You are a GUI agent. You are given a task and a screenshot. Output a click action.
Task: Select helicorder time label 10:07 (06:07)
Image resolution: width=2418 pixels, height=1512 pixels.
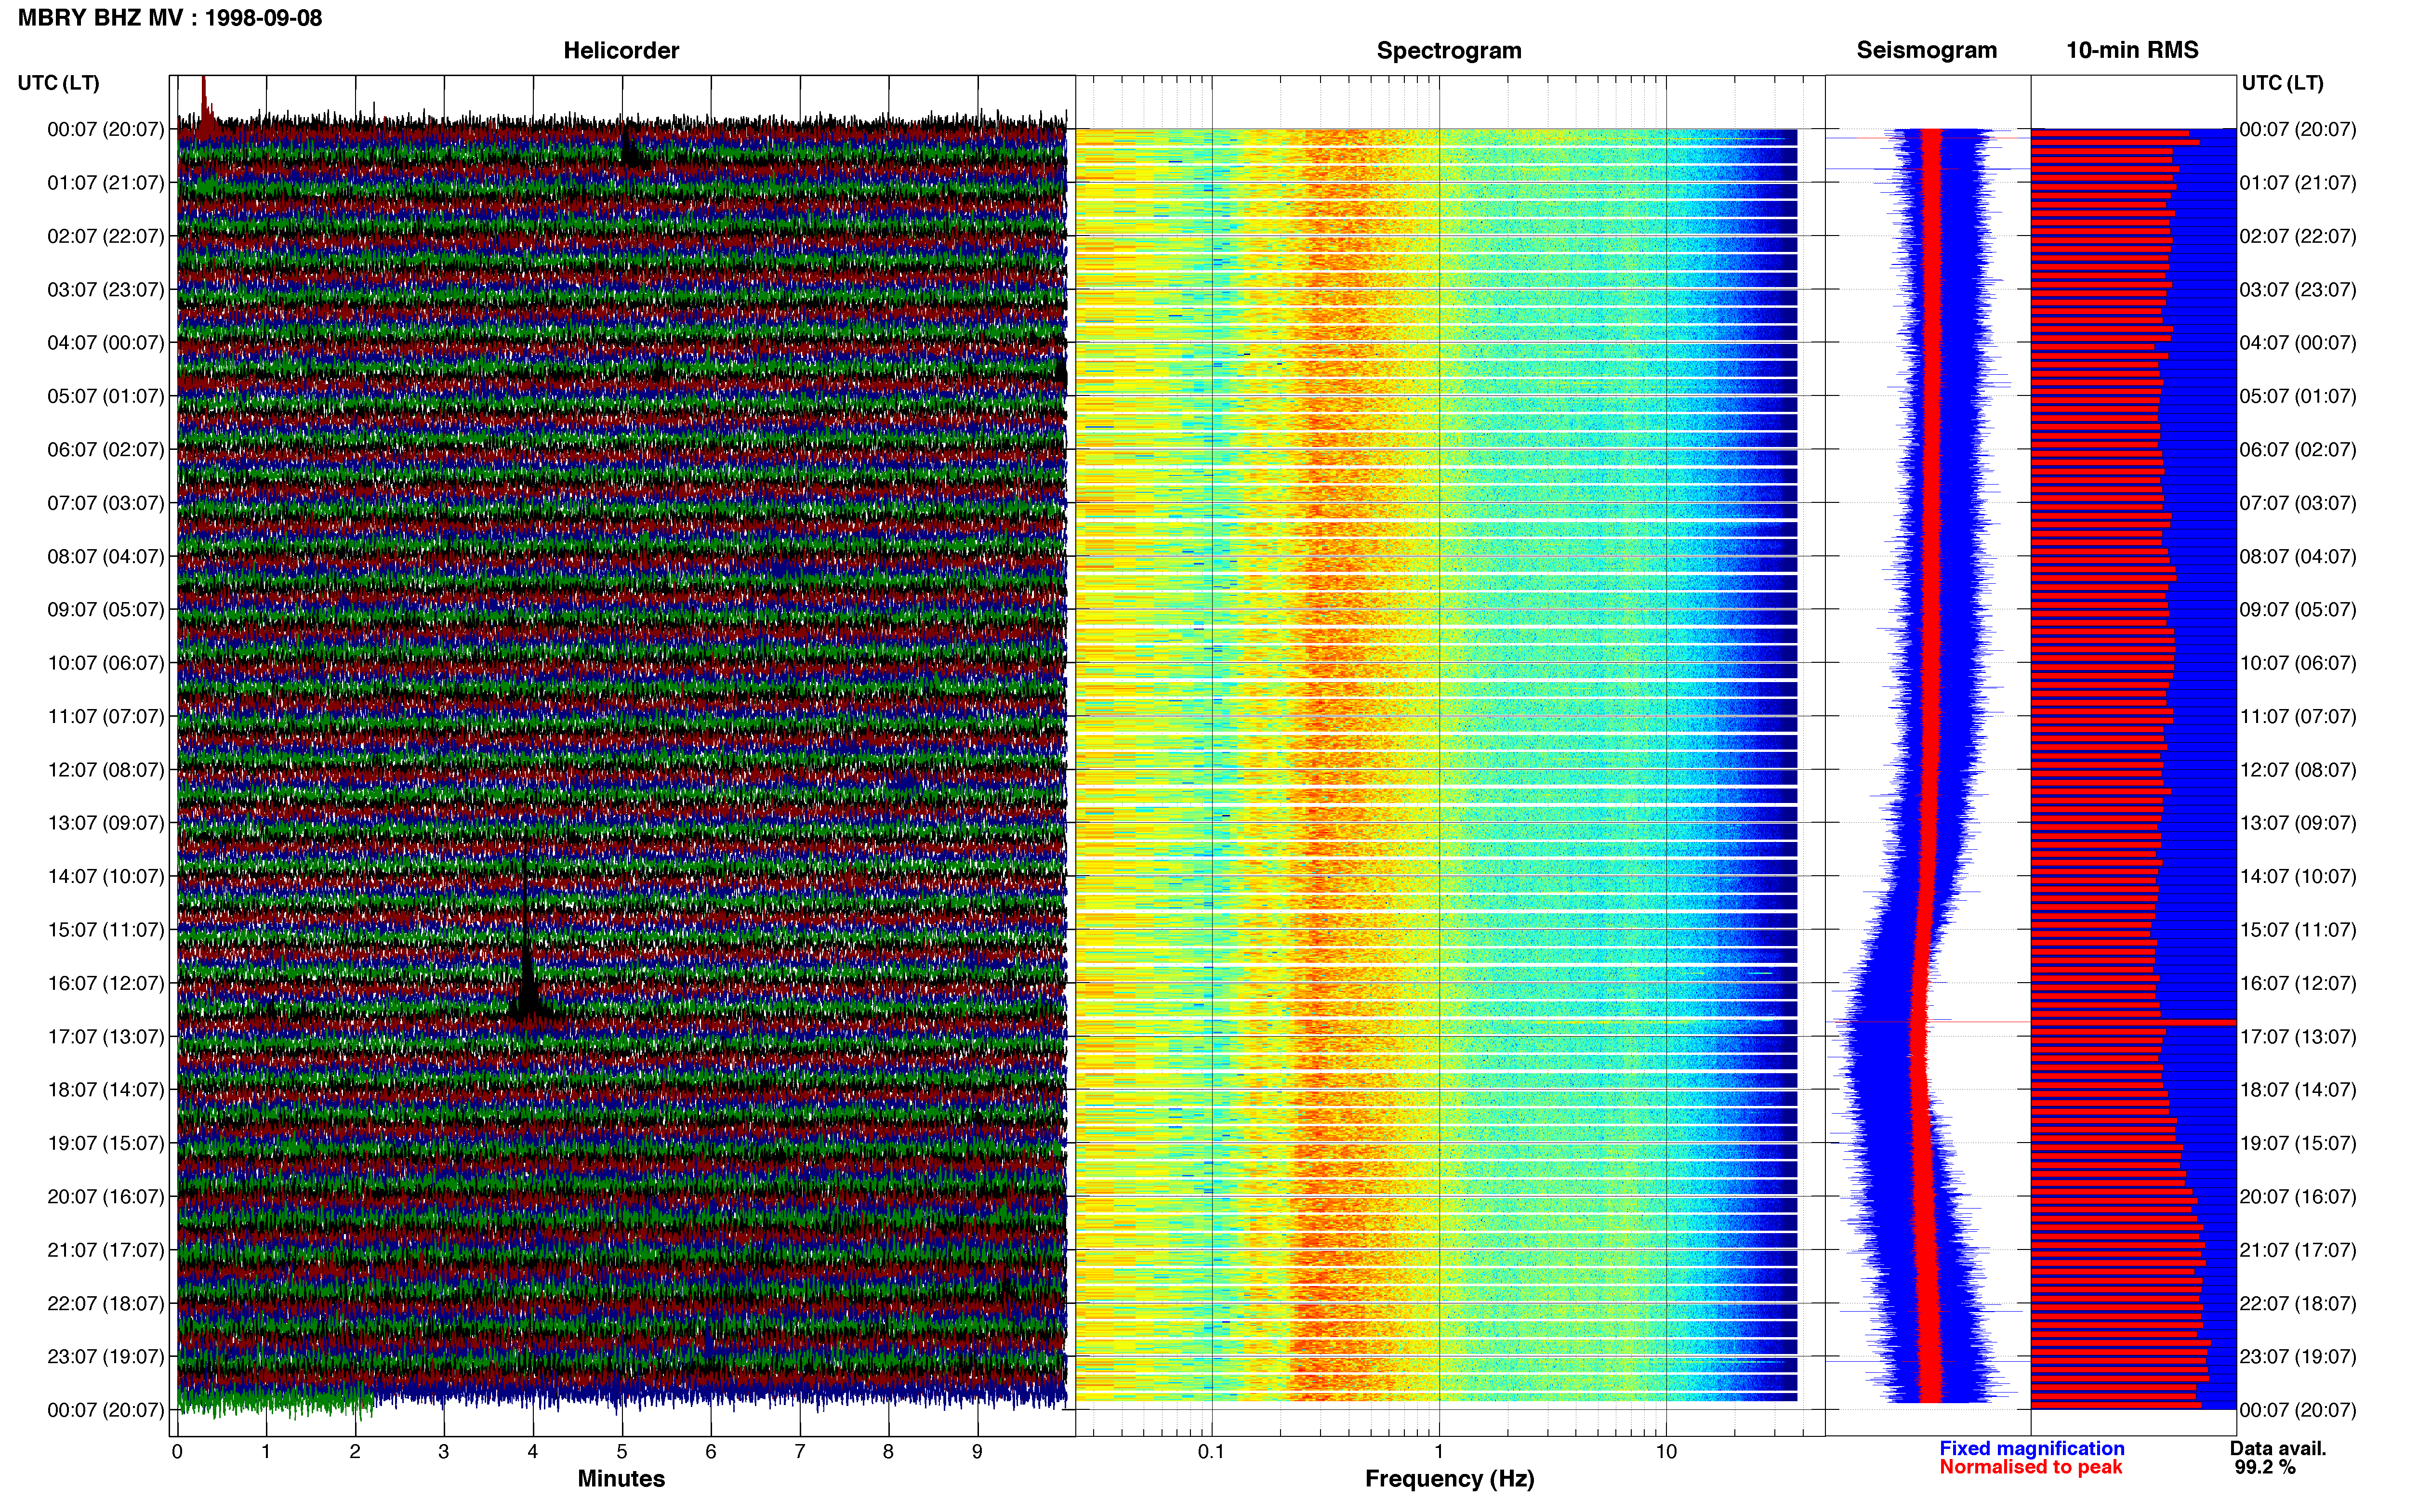tap(105, 663)
